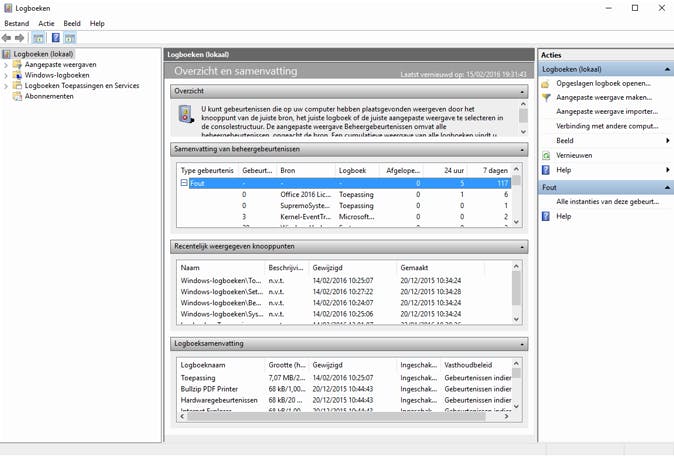Collapse the Logboeksamenvatting section
Image resolution: width=674 pixels, height=456 pixels.
click(x=522, y=344)
